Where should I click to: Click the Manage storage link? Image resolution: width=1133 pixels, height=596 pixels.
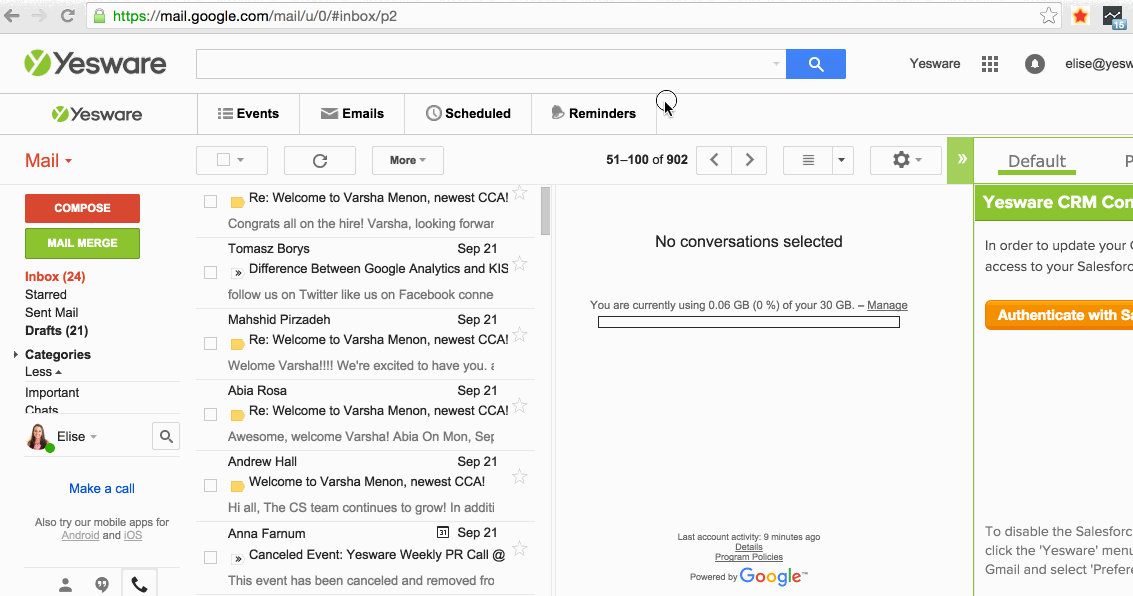click(x=887, y=305)
